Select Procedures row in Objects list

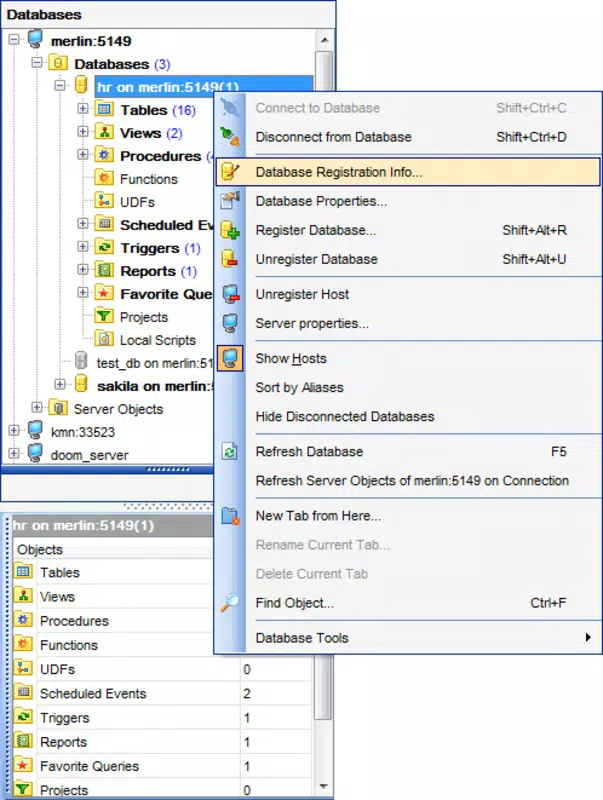(x=113, y=621)
